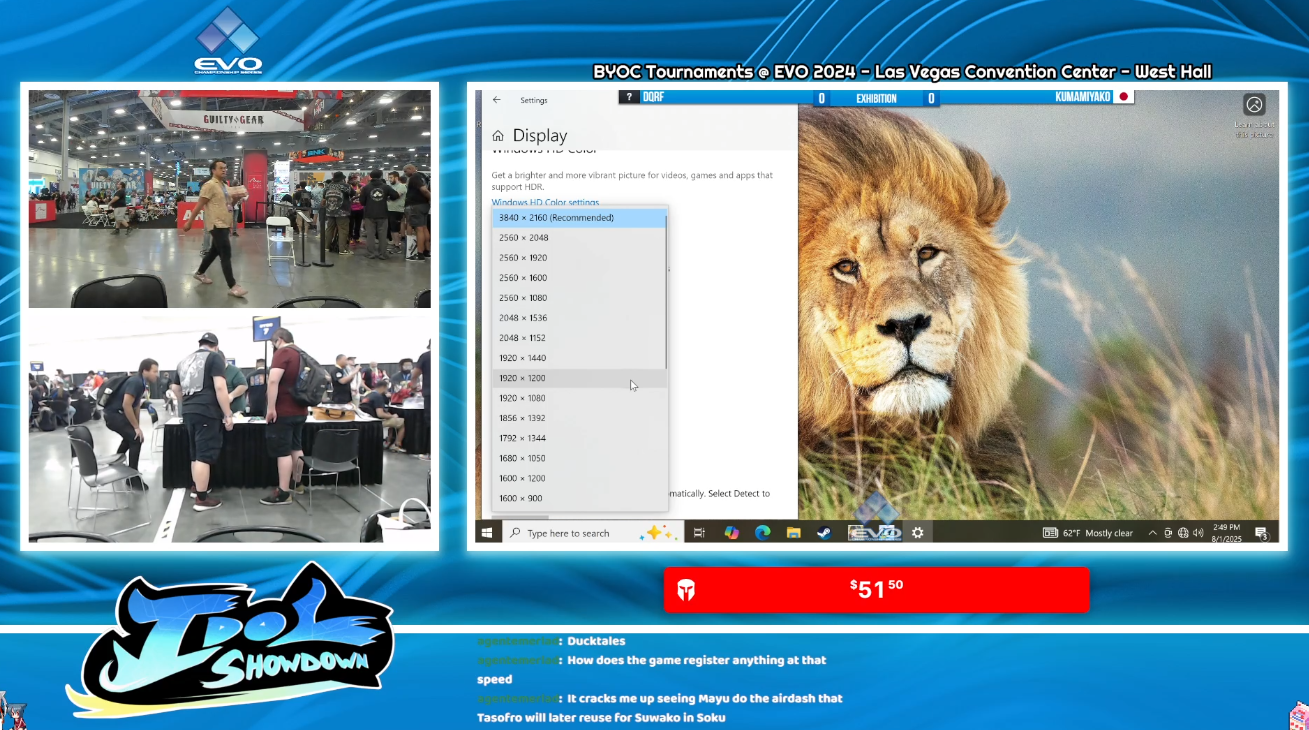This screenshot has height=730, width=1309.
Task: Choose the 1600 × 1200 resolution
Action: point(579,478)
